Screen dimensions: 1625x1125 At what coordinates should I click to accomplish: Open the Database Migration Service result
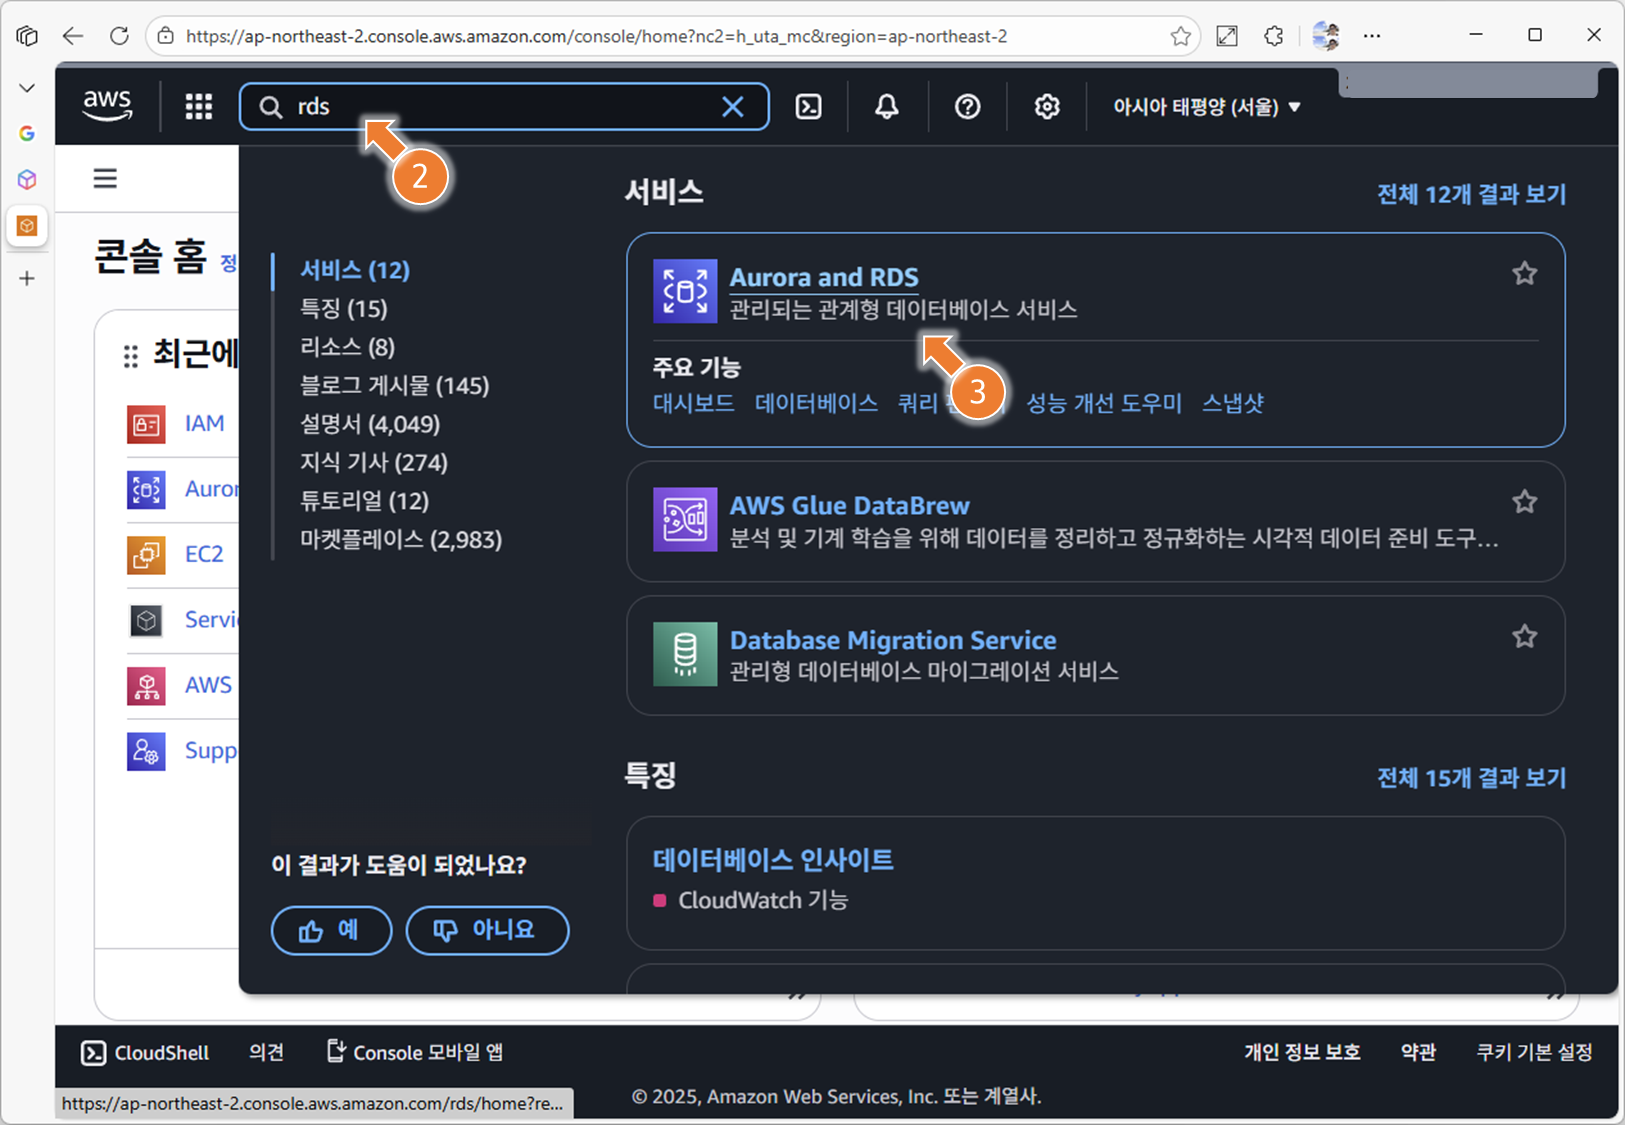(x=893, y=640)
